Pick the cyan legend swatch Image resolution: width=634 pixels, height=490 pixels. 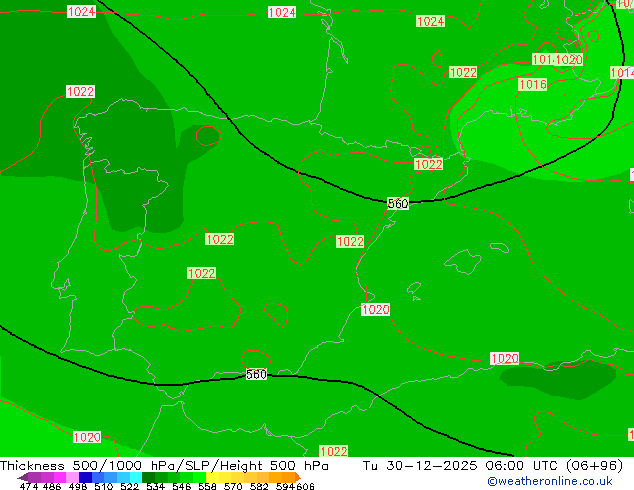[136, 477]
